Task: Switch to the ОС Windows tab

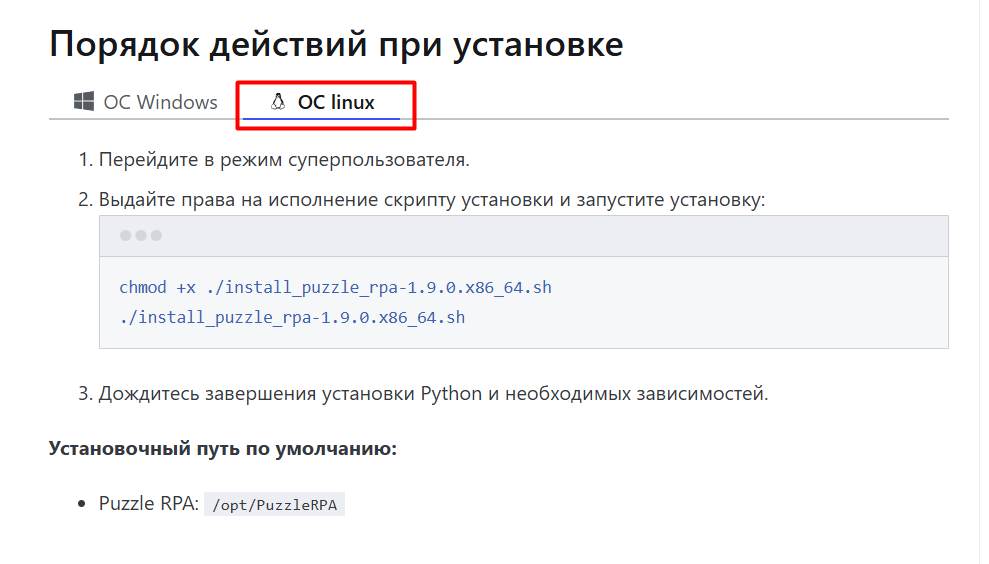Action: (x=146, y=102)
